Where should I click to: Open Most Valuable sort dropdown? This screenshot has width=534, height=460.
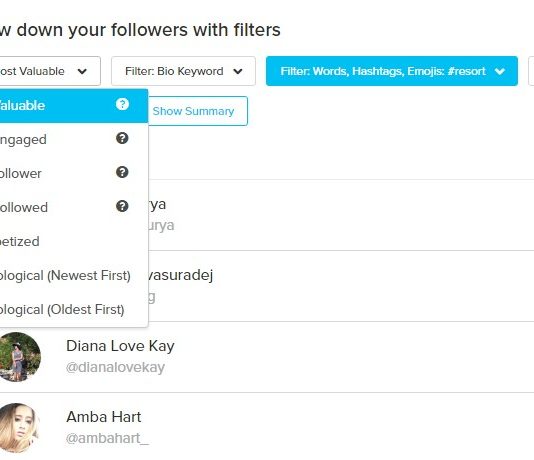[48, 71]
